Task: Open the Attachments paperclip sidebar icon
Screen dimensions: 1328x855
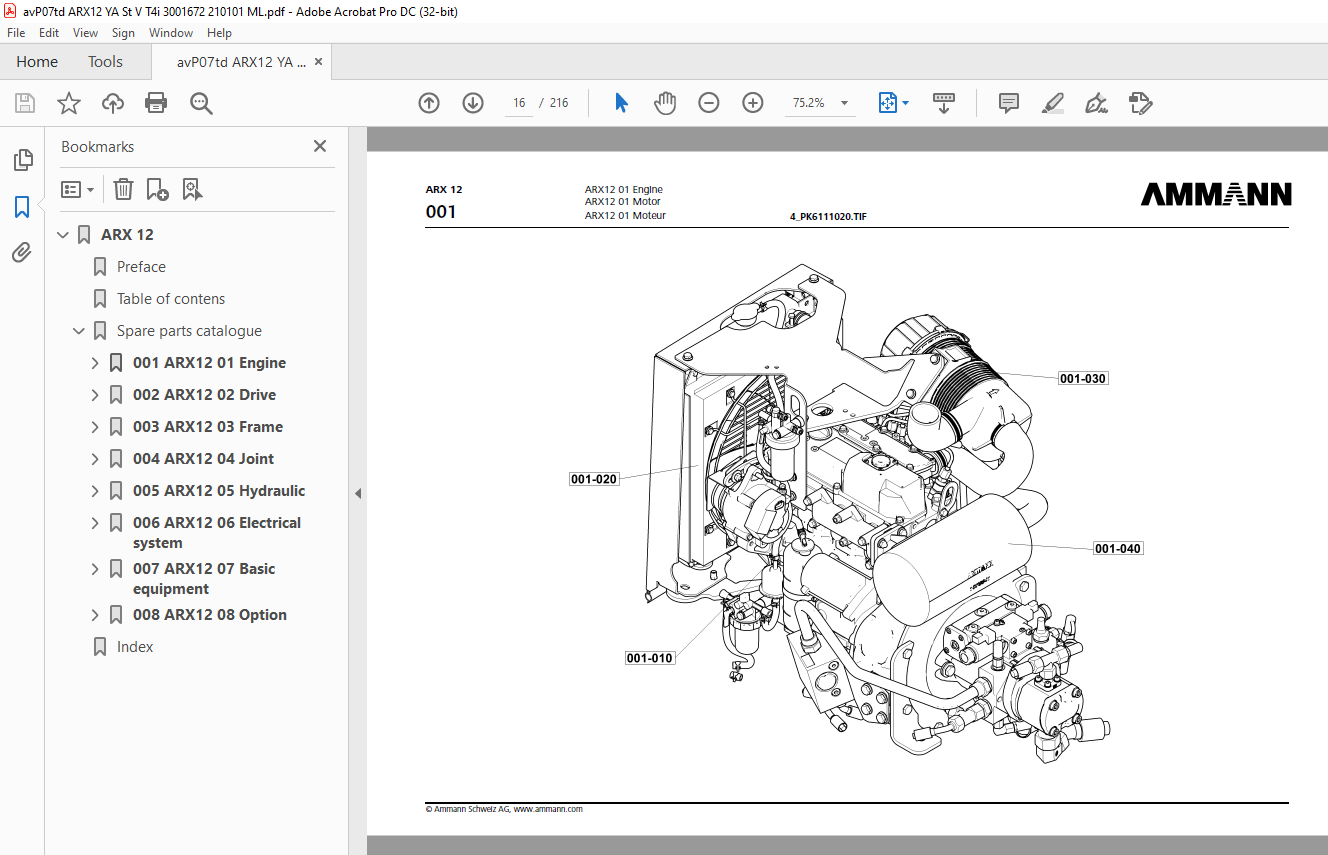Action: (22, 253)
